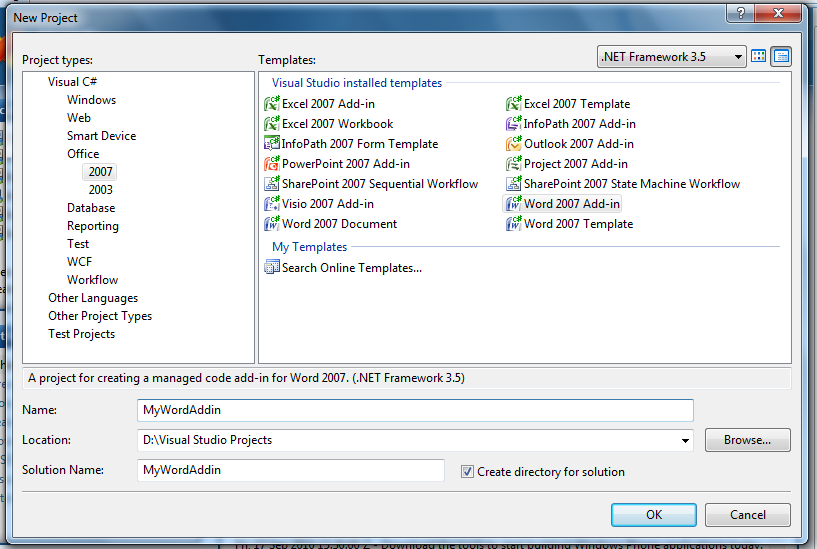Select the Word 2007 Template icon
Viewport: 817px width, 549px height.
point(513,223)
